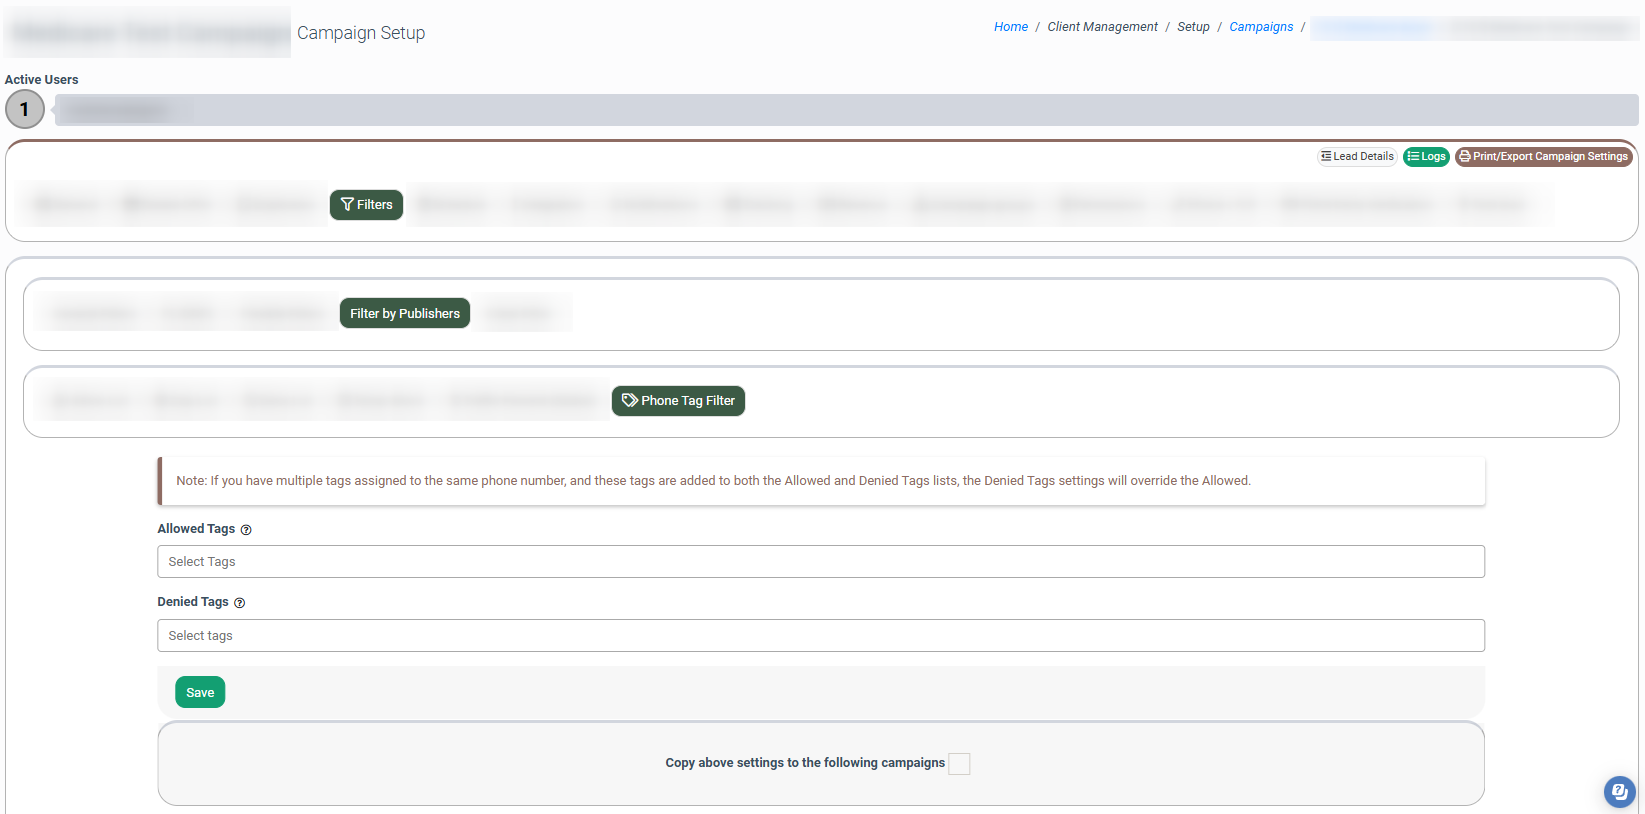Enable copy settings to following campaigns checkbox
Screen dimensions: 1645x814
point(959,764)
